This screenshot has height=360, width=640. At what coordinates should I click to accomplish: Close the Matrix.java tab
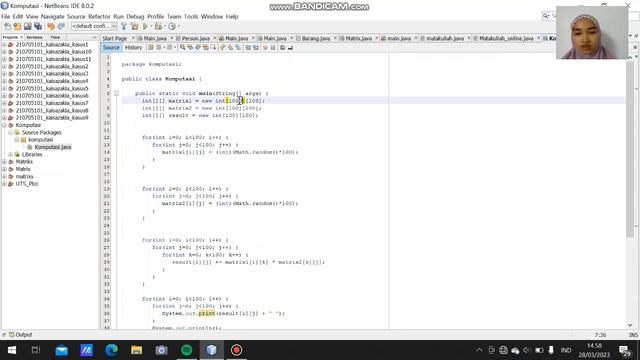(376, 38)
